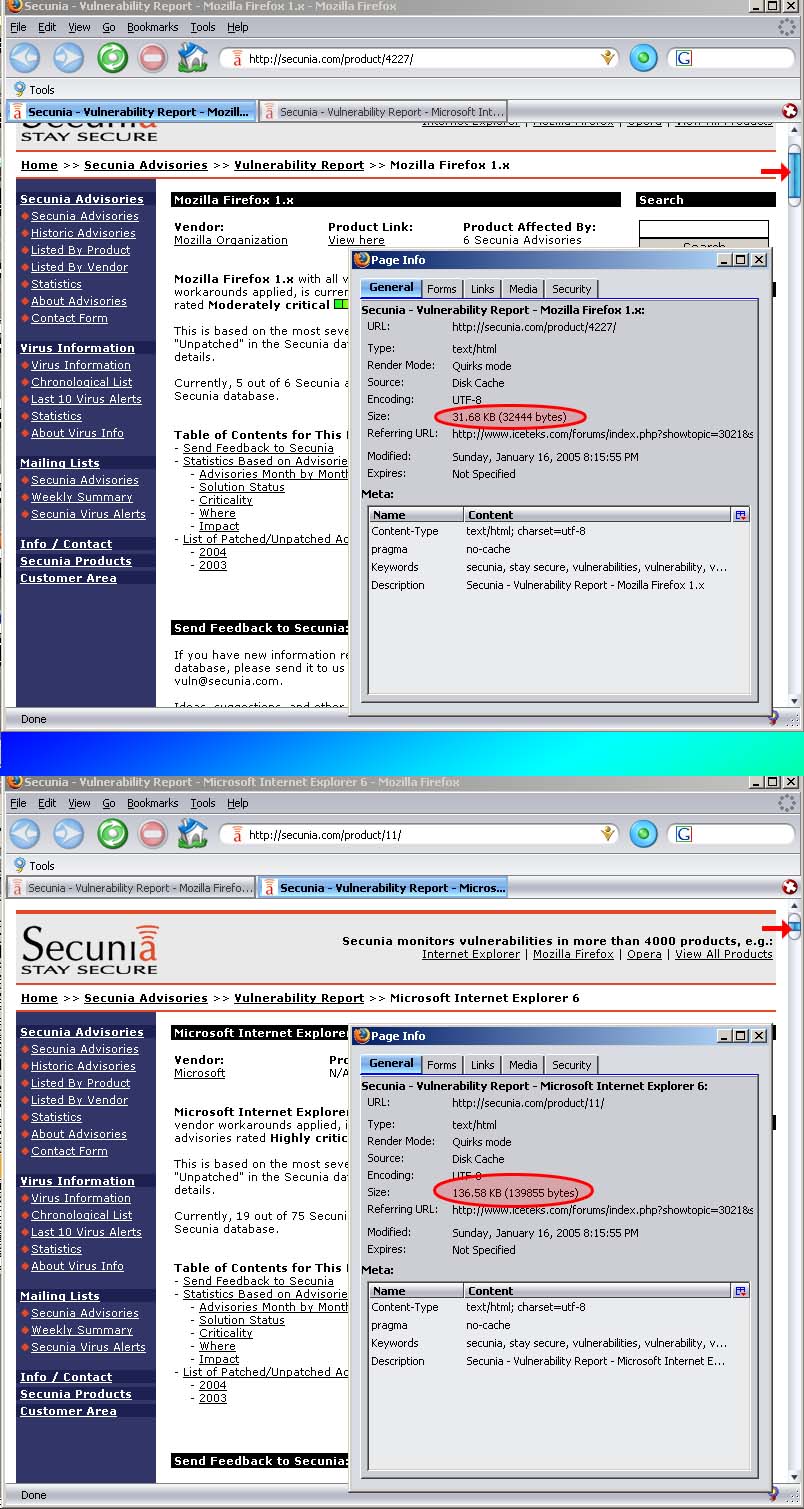Select the Keywords row in the Internet Explorer 6 Meta table
Screen dimensions: 804x1509
[558, 1343]
